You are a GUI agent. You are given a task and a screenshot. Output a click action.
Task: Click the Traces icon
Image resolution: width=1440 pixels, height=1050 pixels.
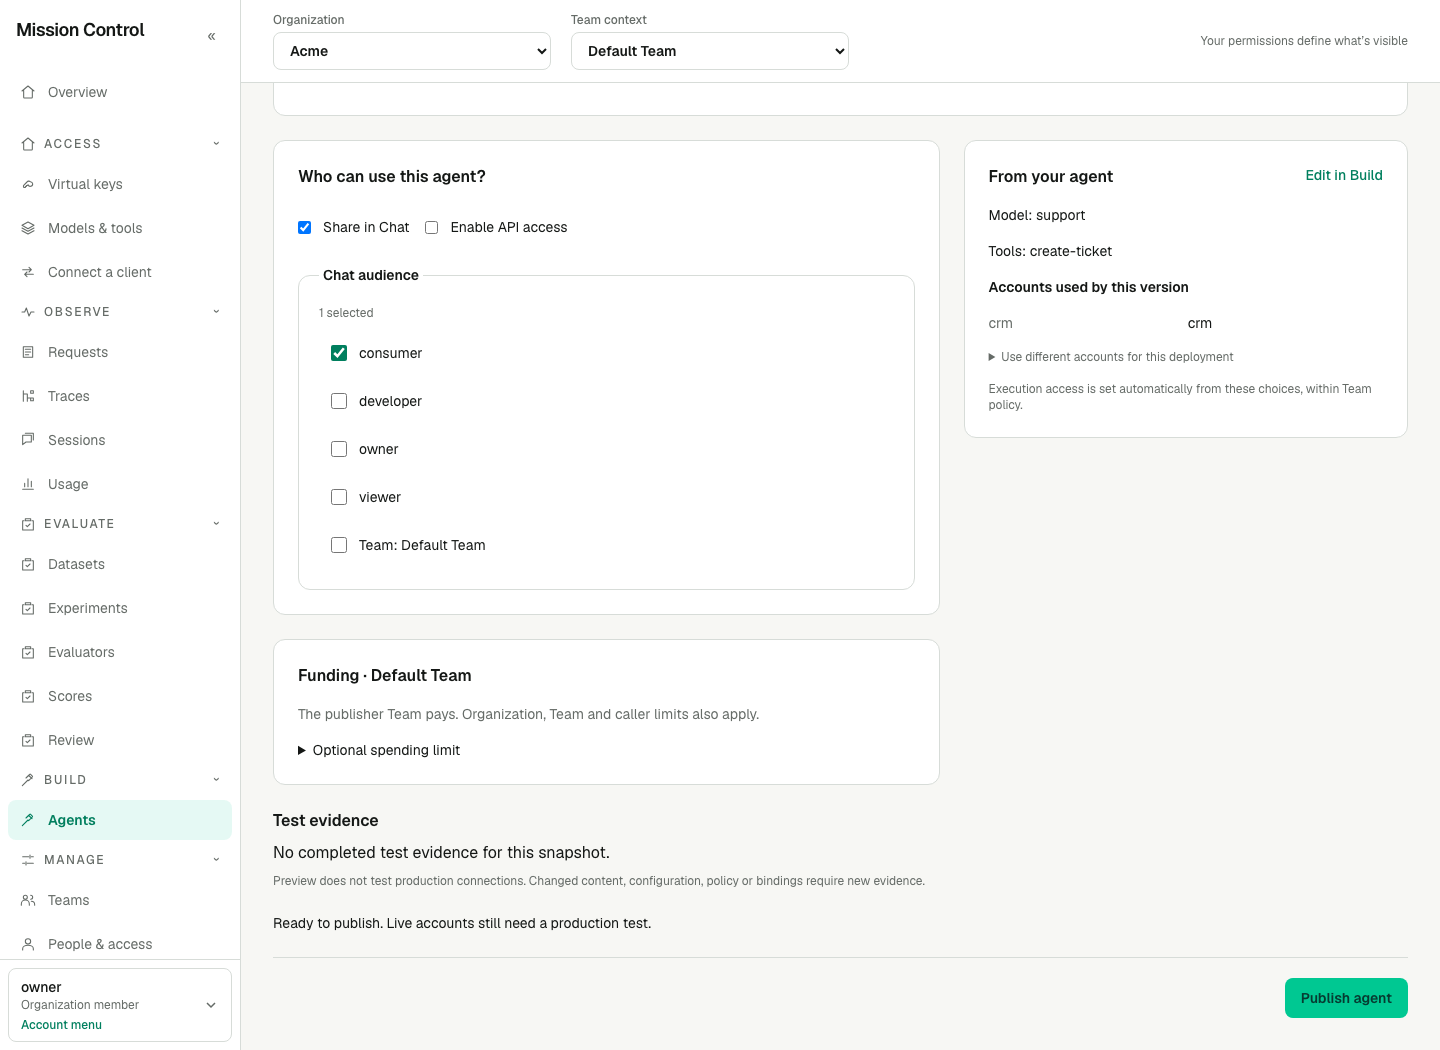28,396
